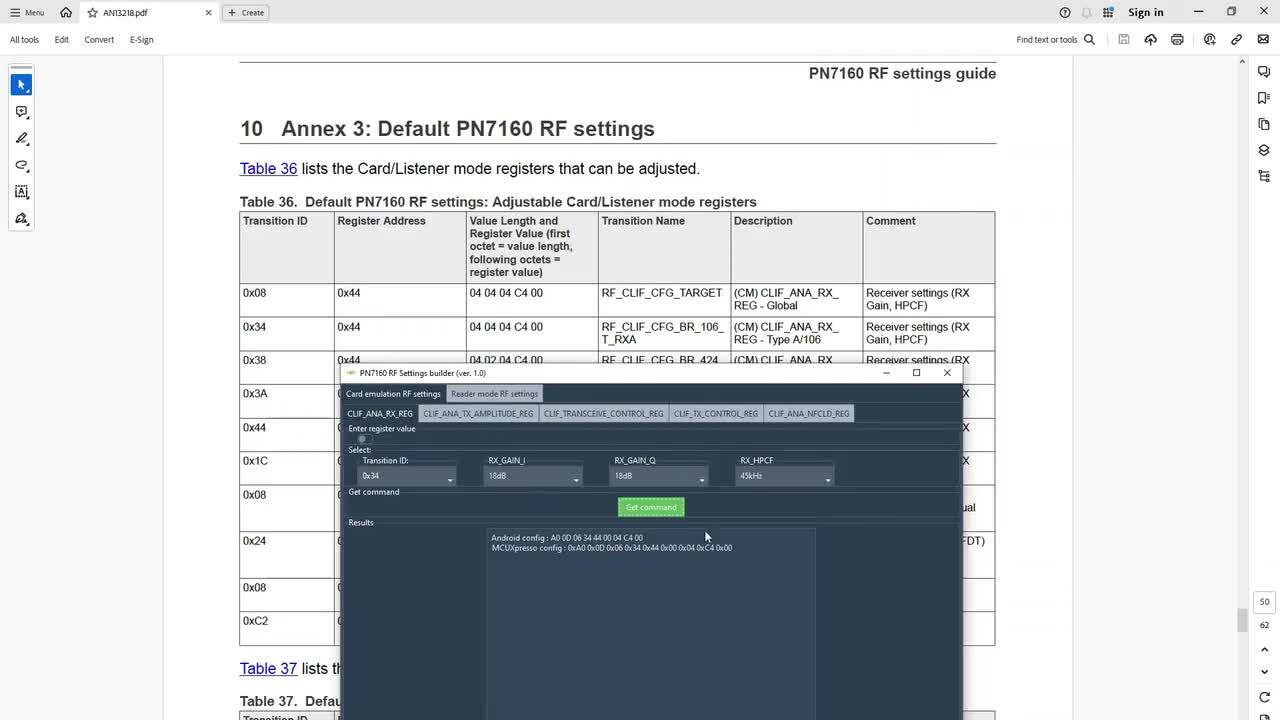This screenshot has height=720, width=1280.
Task: Open the Add text tool
Action: click(x=21, y=192)
